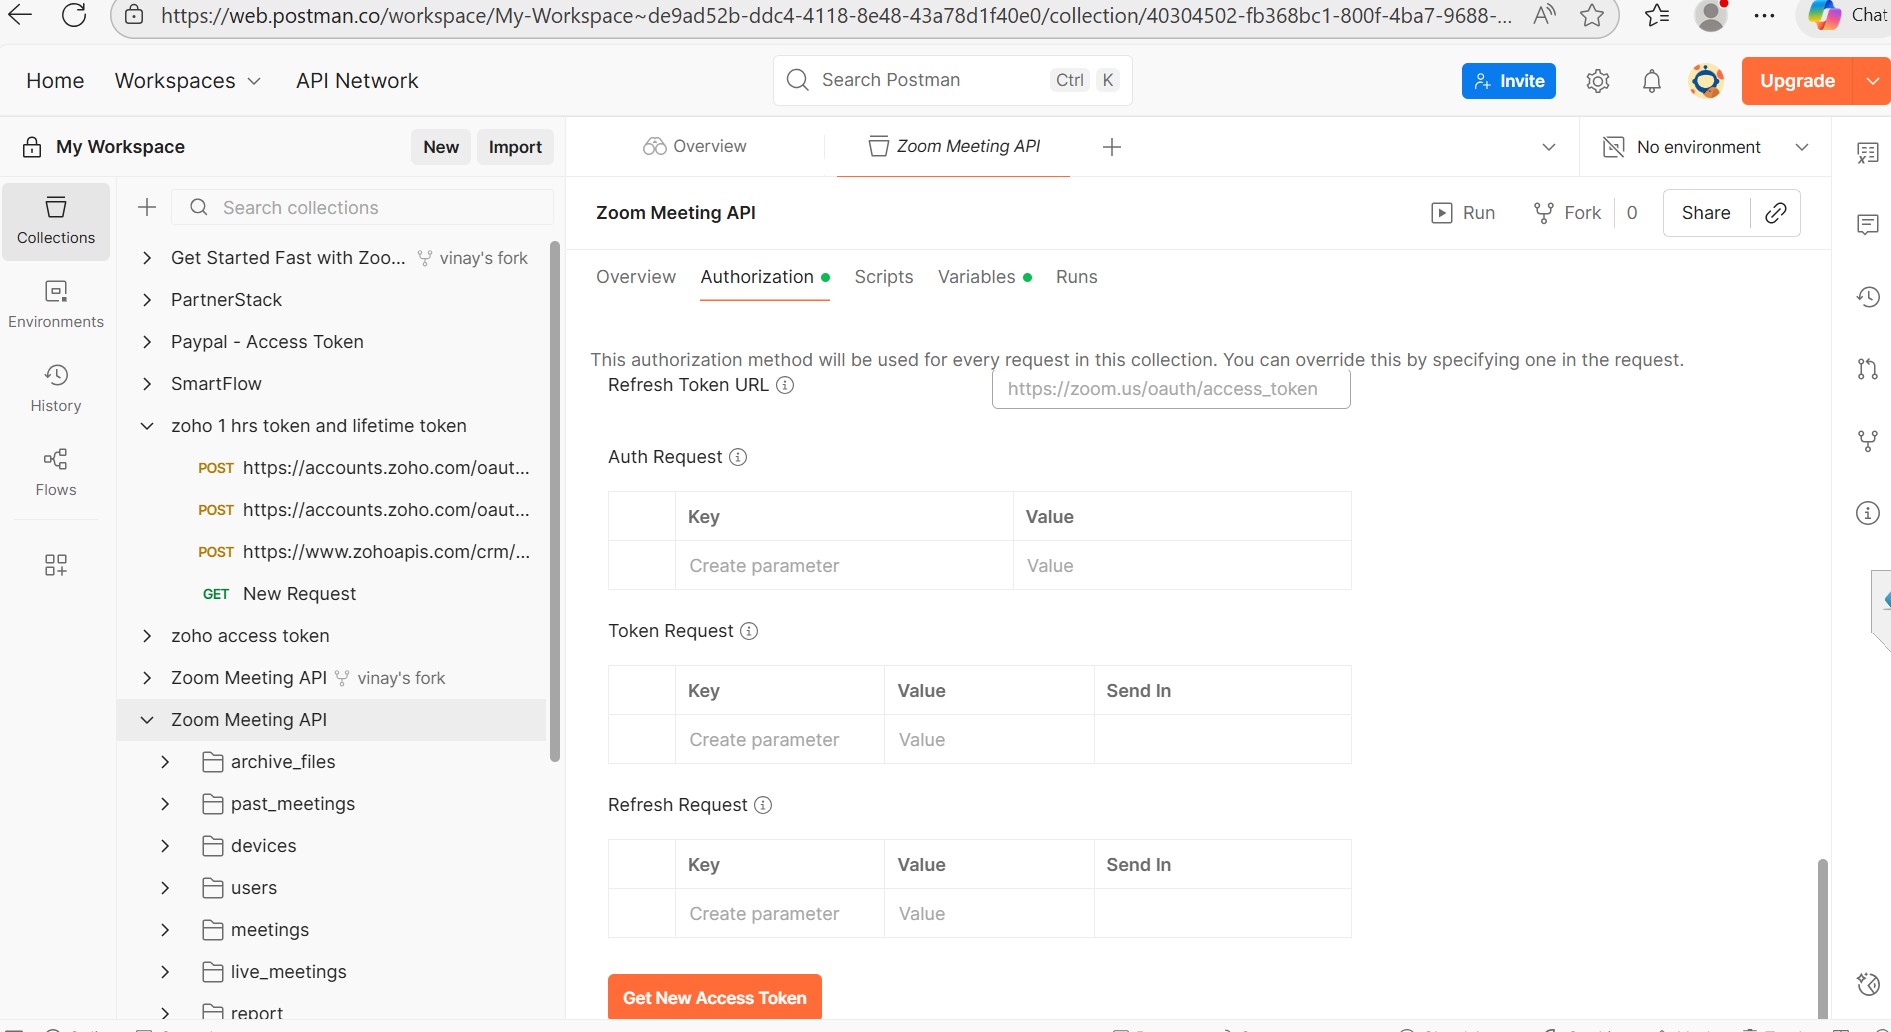Open the No environment dropdown

click(x=1706, y=147)
